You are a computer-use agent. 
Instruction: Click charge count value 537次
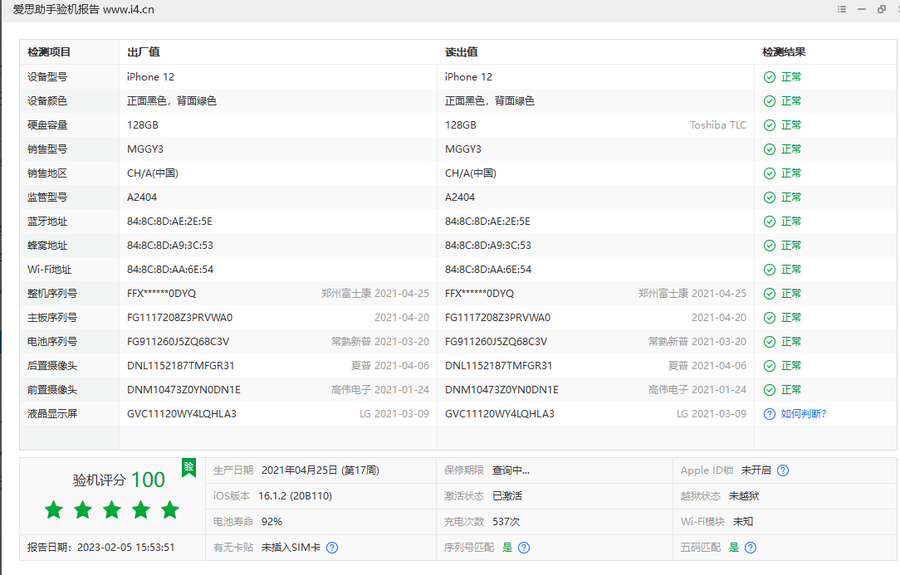tap(506, 522)
